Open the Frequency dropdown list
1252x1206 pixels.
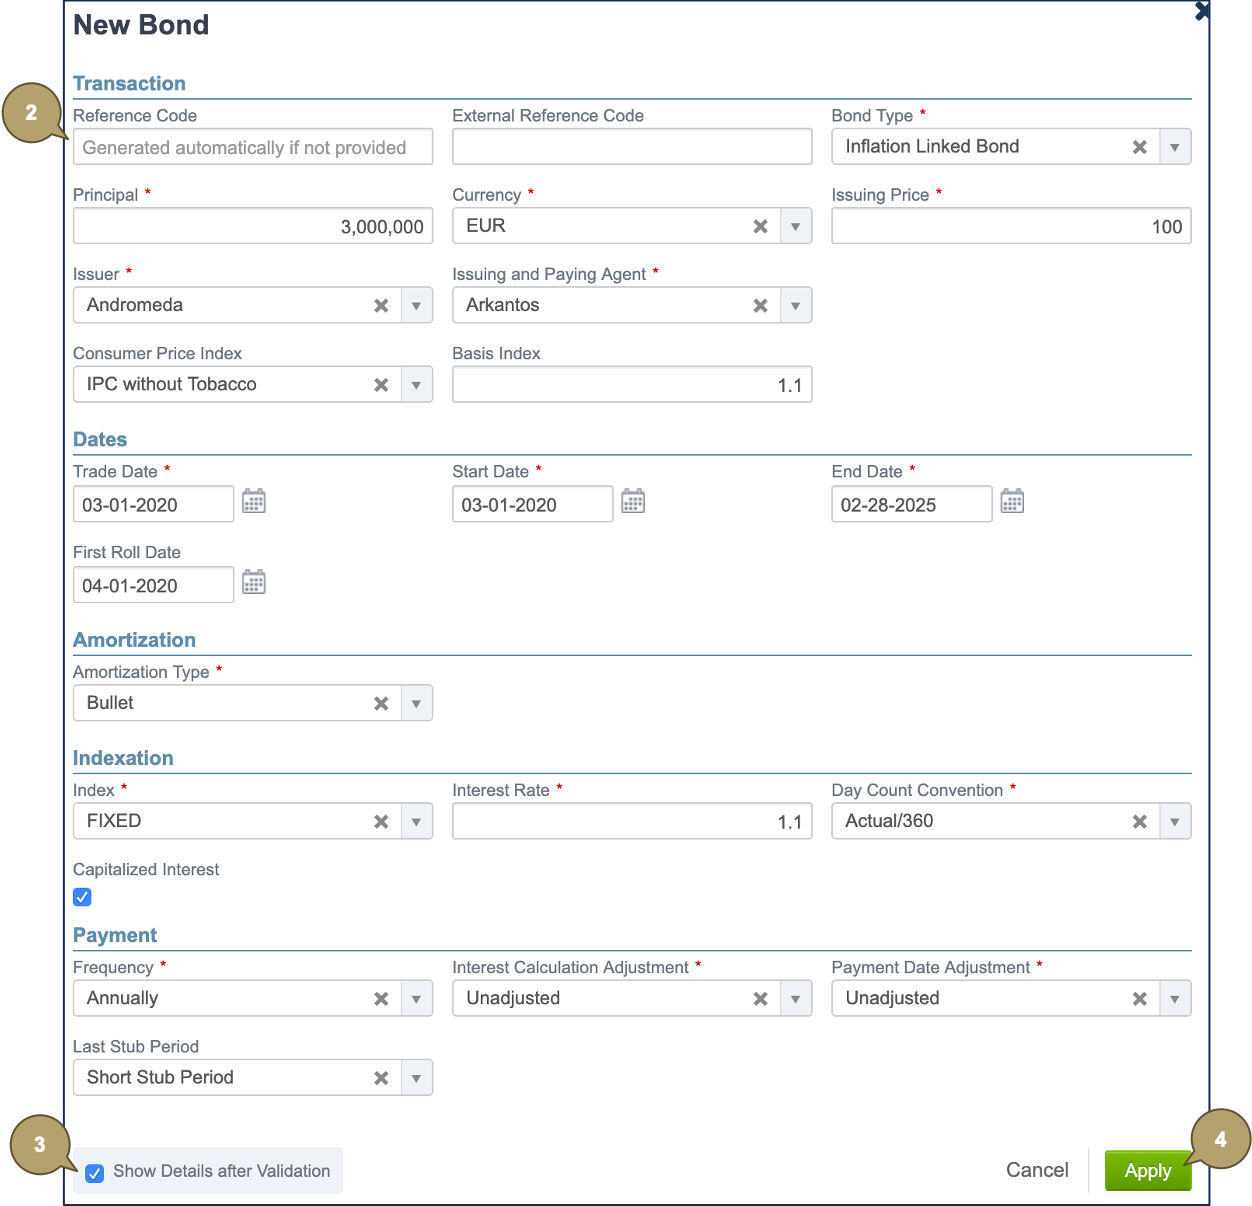click(x=416, y=999)
